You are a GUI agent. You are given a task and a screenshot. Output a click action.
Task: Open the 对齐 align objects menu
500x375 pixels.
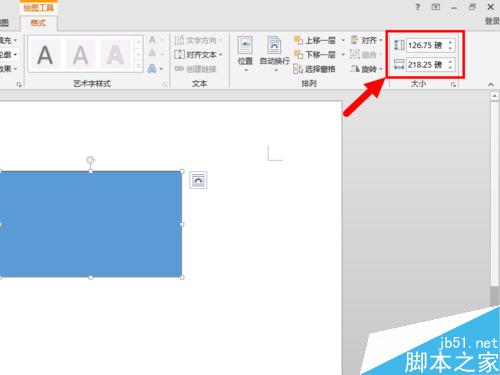point(367,40)
